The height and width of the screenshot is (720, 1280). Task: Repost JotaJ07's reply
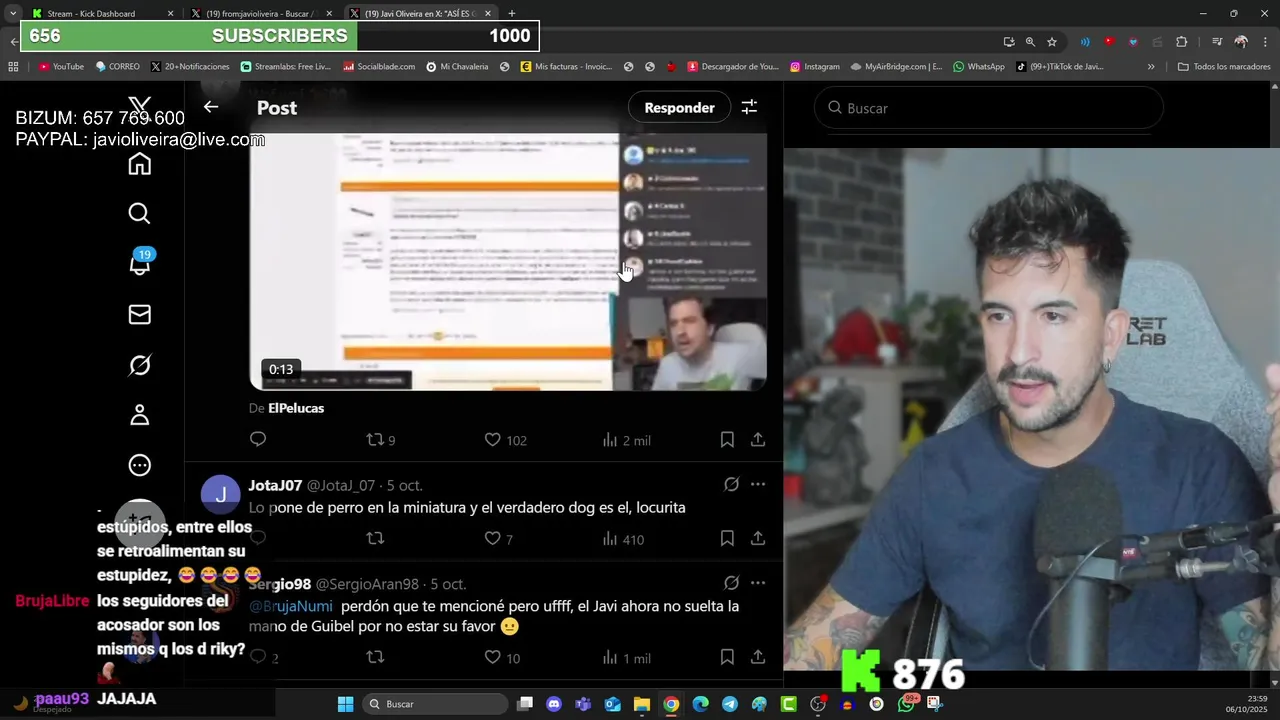(x=375, y=538)
